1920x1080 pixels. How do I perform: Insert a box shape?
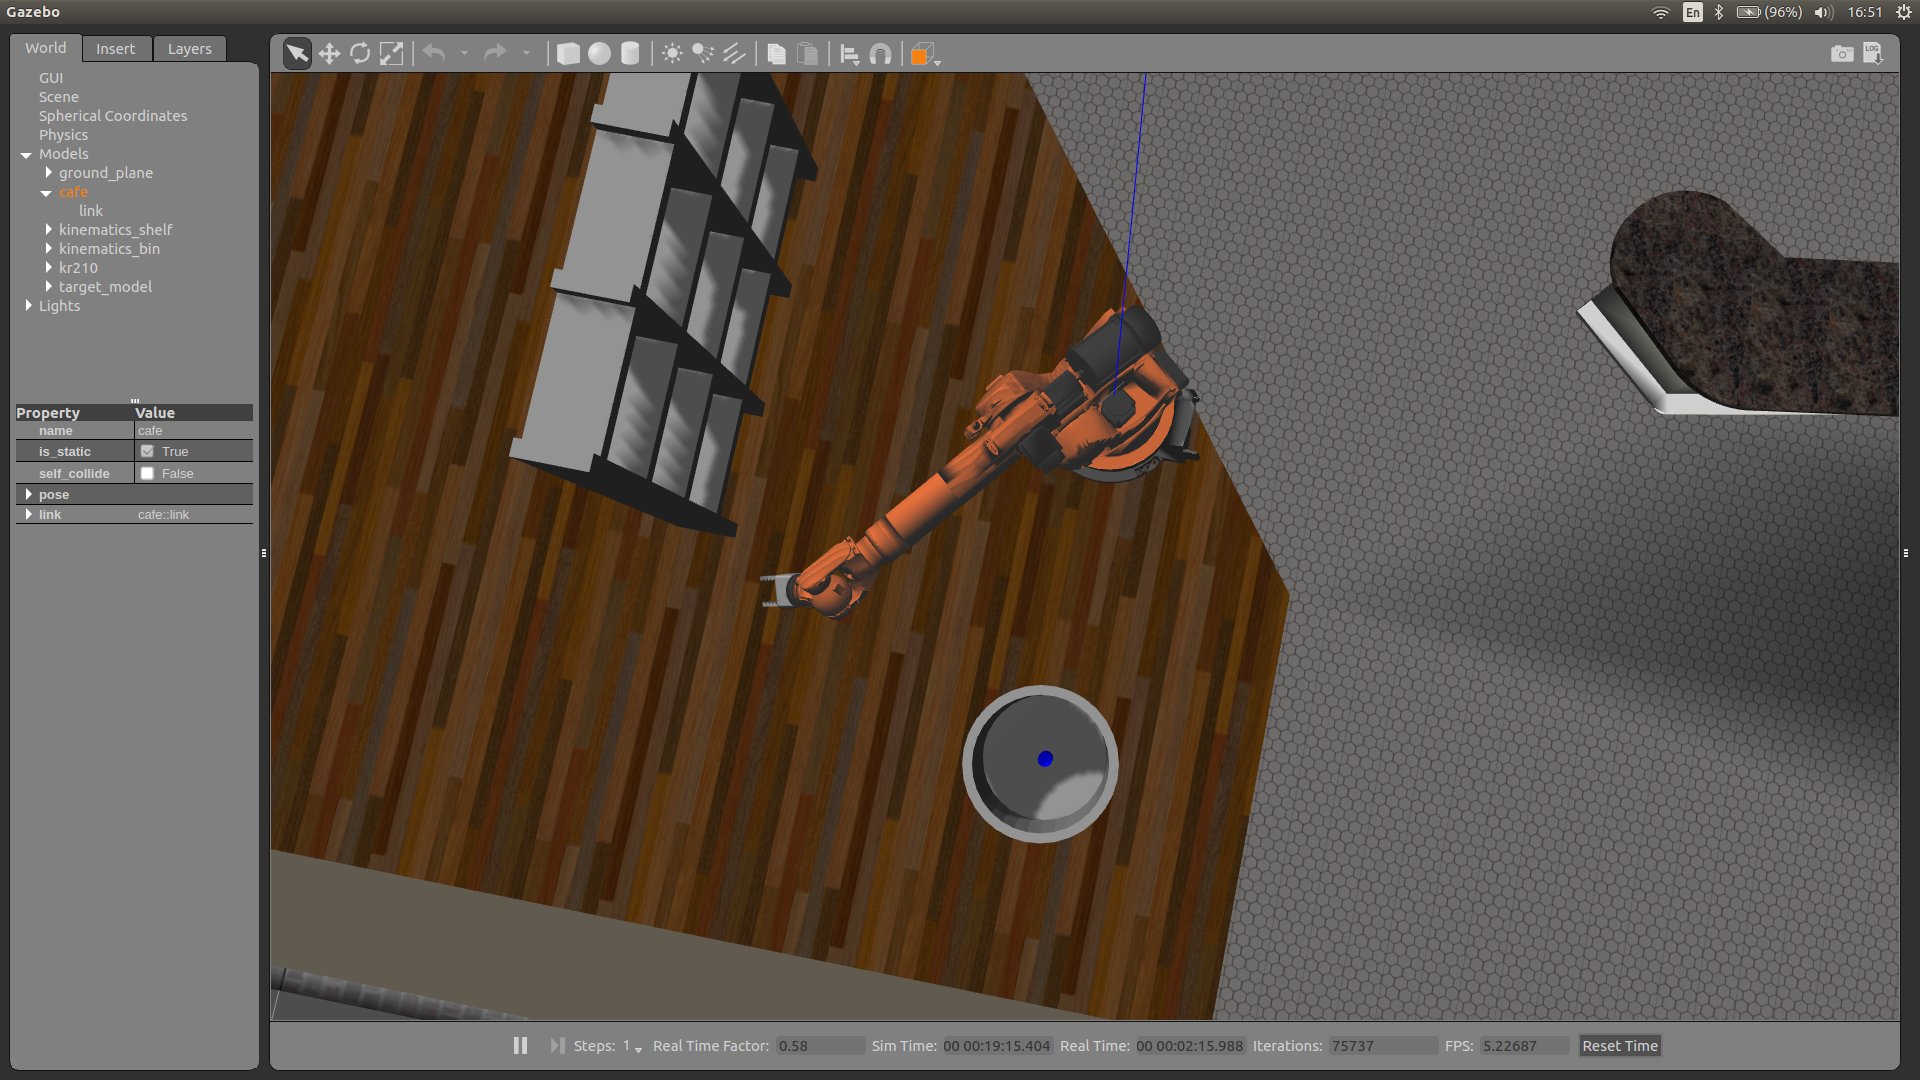click(x=568, y=54)
